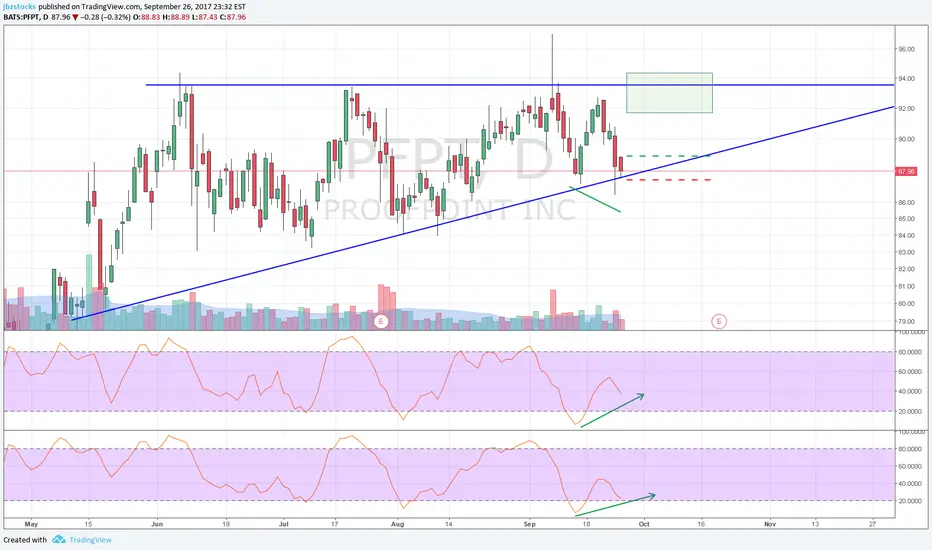This screenshot has height=550, width=932.
Task: Select the green shaded target rectangle
Action: (669, 93)
